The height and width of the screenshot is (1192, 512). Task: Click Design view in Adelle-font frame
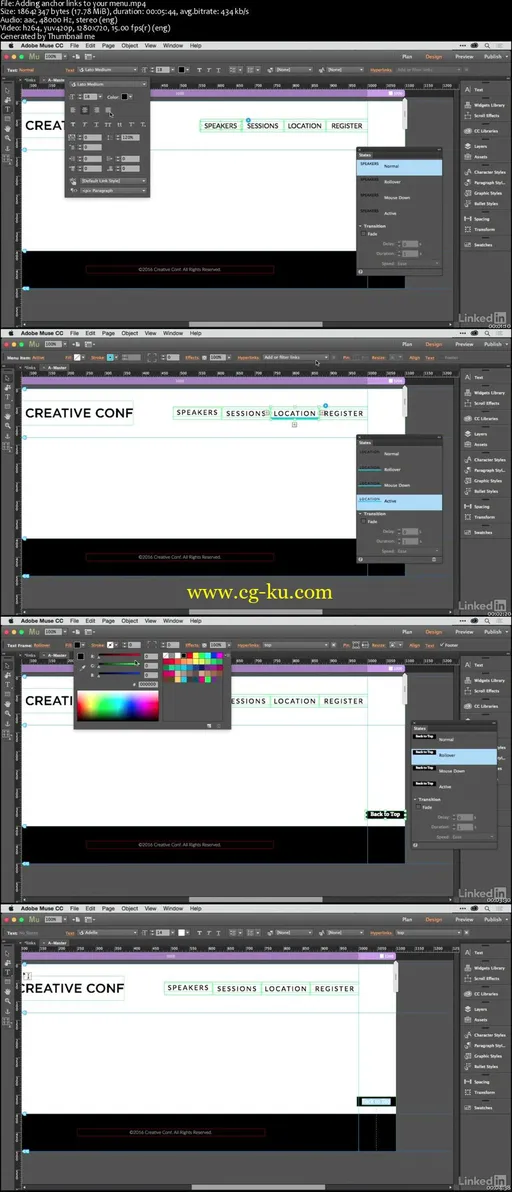click(433, 918)
